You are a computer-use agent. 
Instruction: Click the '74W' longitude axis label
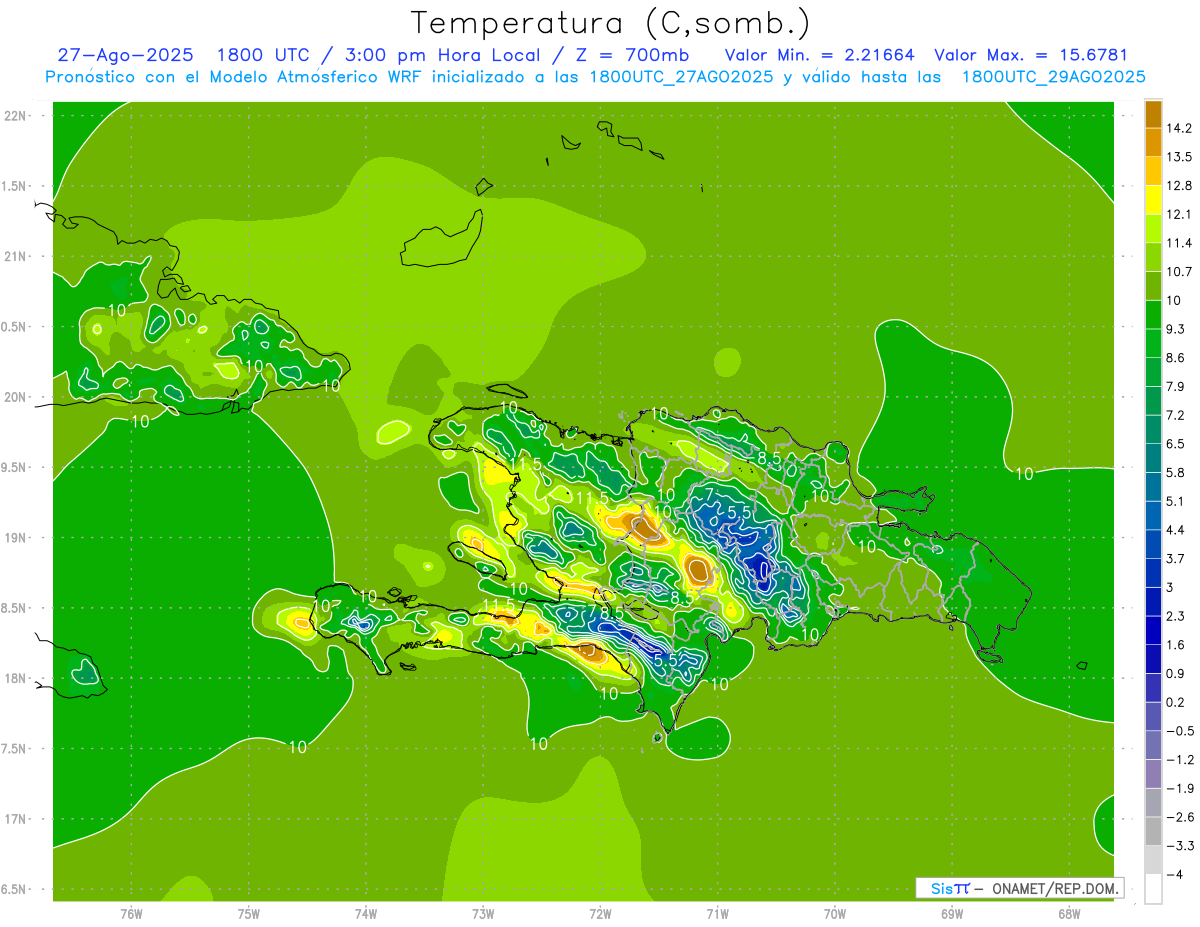point(366,914)
